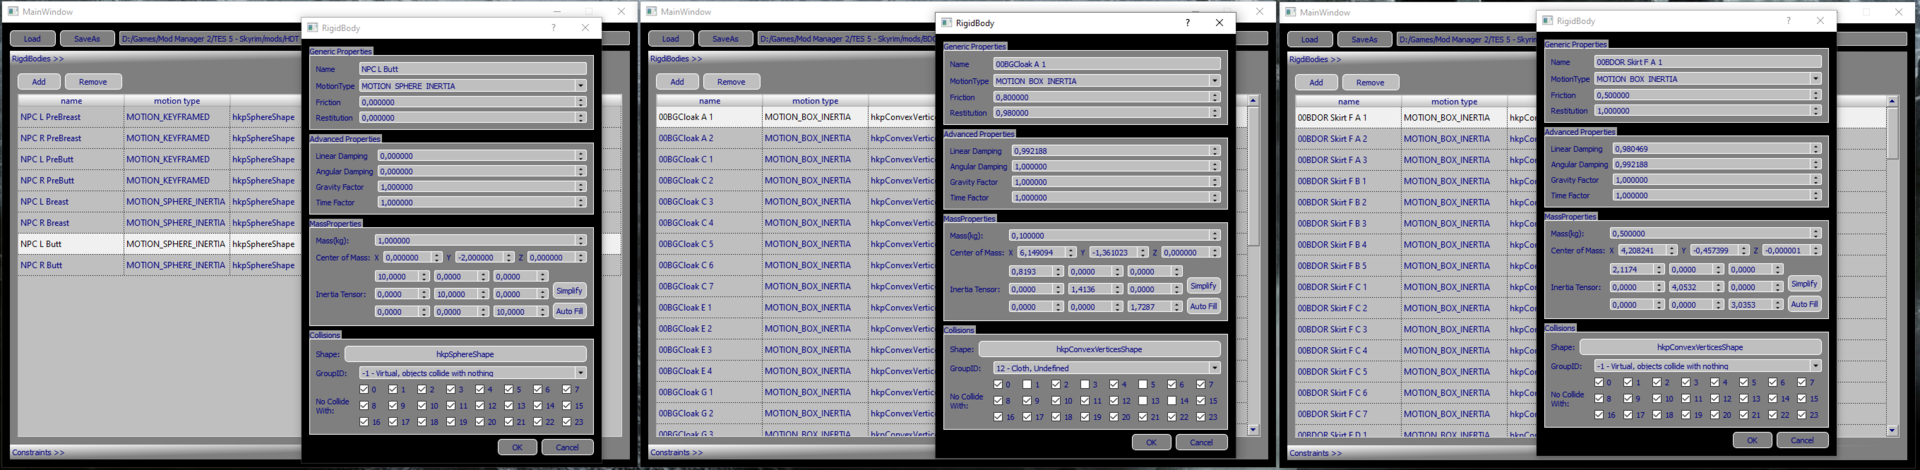Click OK in 00BGCloak A 1 dialog
This screenshot has height=470, width=1920.
1151,442
